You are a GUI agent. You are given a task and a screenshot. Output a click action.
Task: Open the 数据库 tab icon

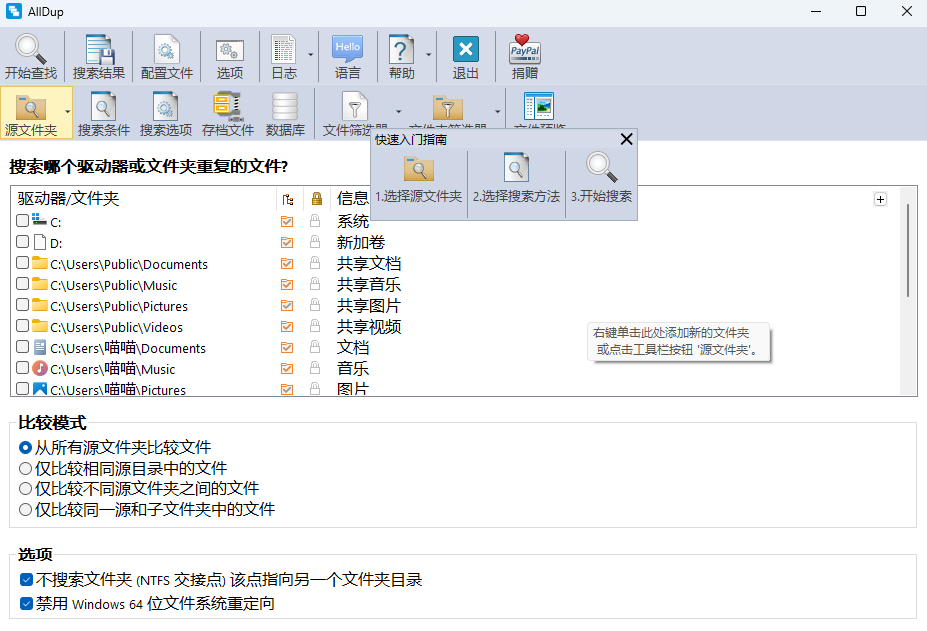coord(285,107)
